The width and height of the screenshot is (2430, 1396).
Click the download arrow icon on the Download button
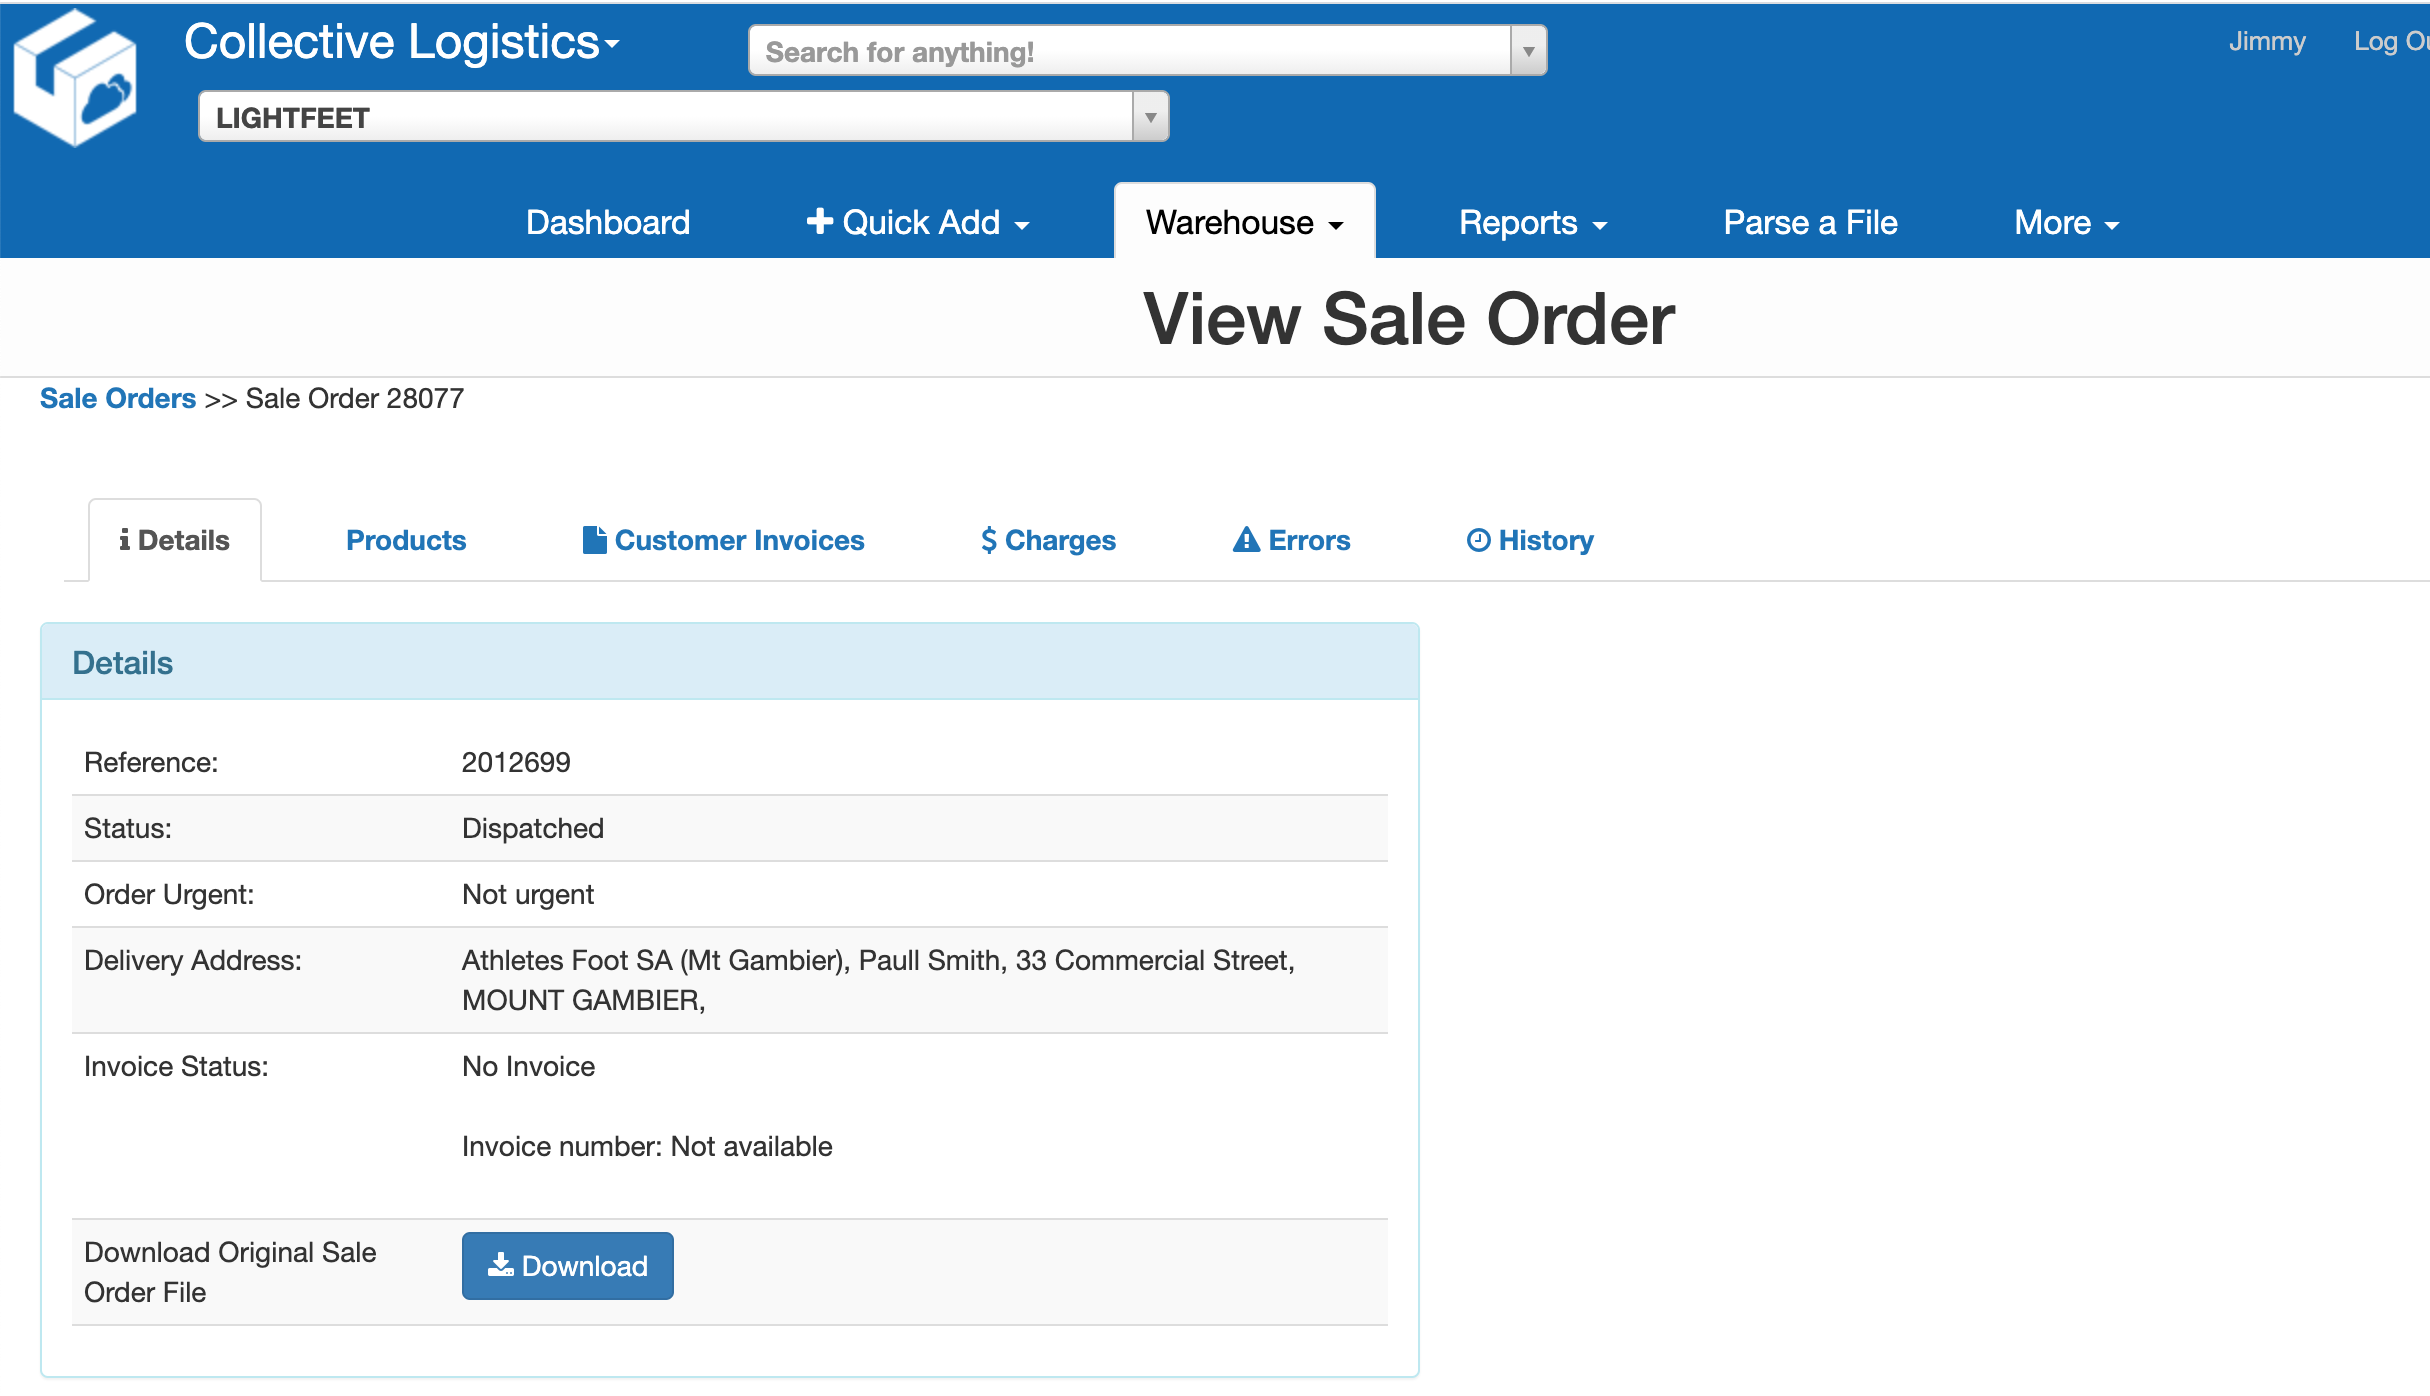(500, 1265)
